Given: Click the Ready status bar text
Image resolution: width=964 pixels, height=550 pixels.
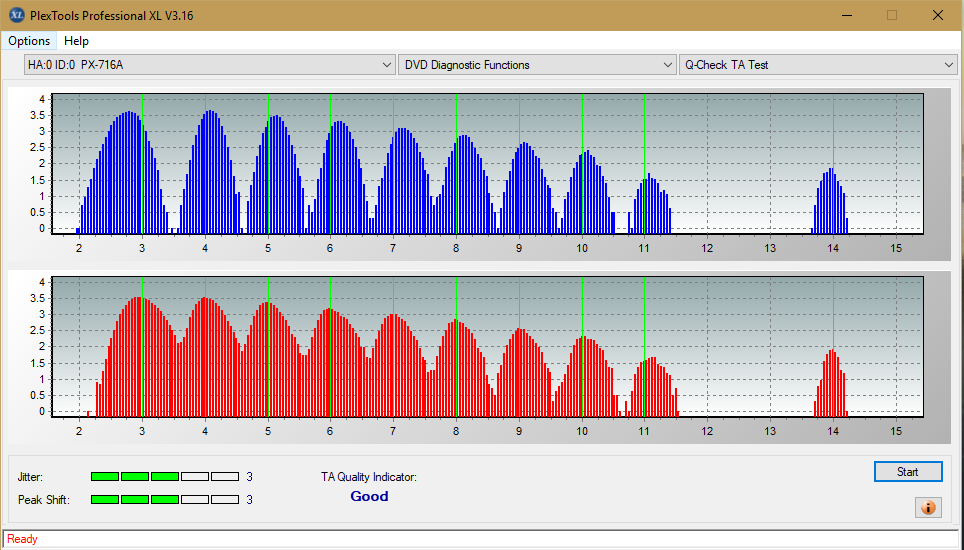Looking at the screenshot, I should point(22,539).
